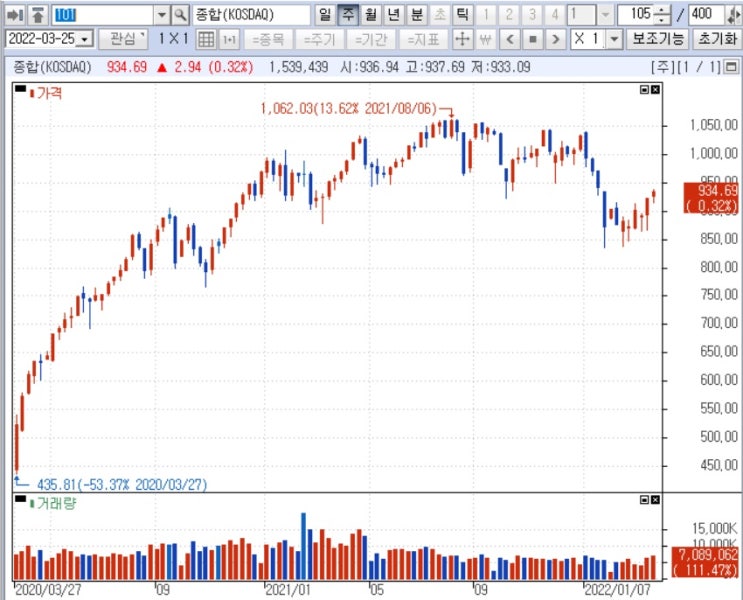Open the date picker 2022-03-25 dropdown

point(85,39)
